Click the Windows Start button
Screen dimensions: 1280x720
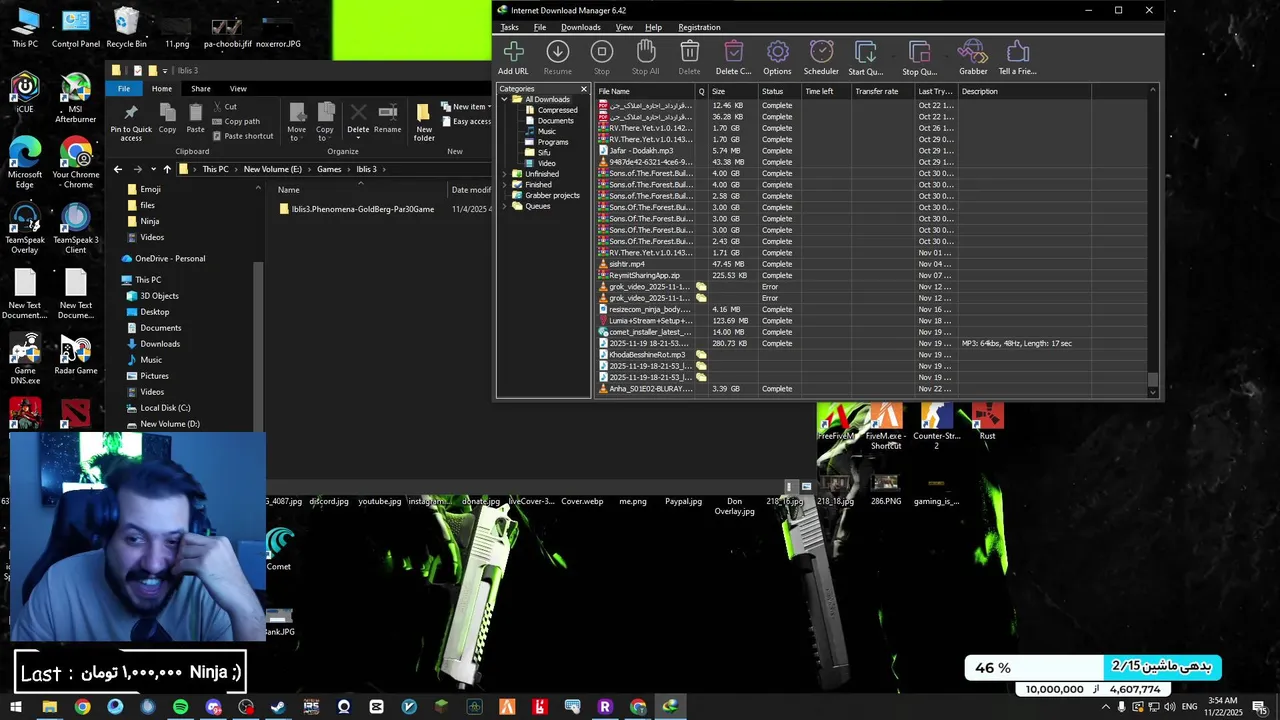(x=16, y=707)
